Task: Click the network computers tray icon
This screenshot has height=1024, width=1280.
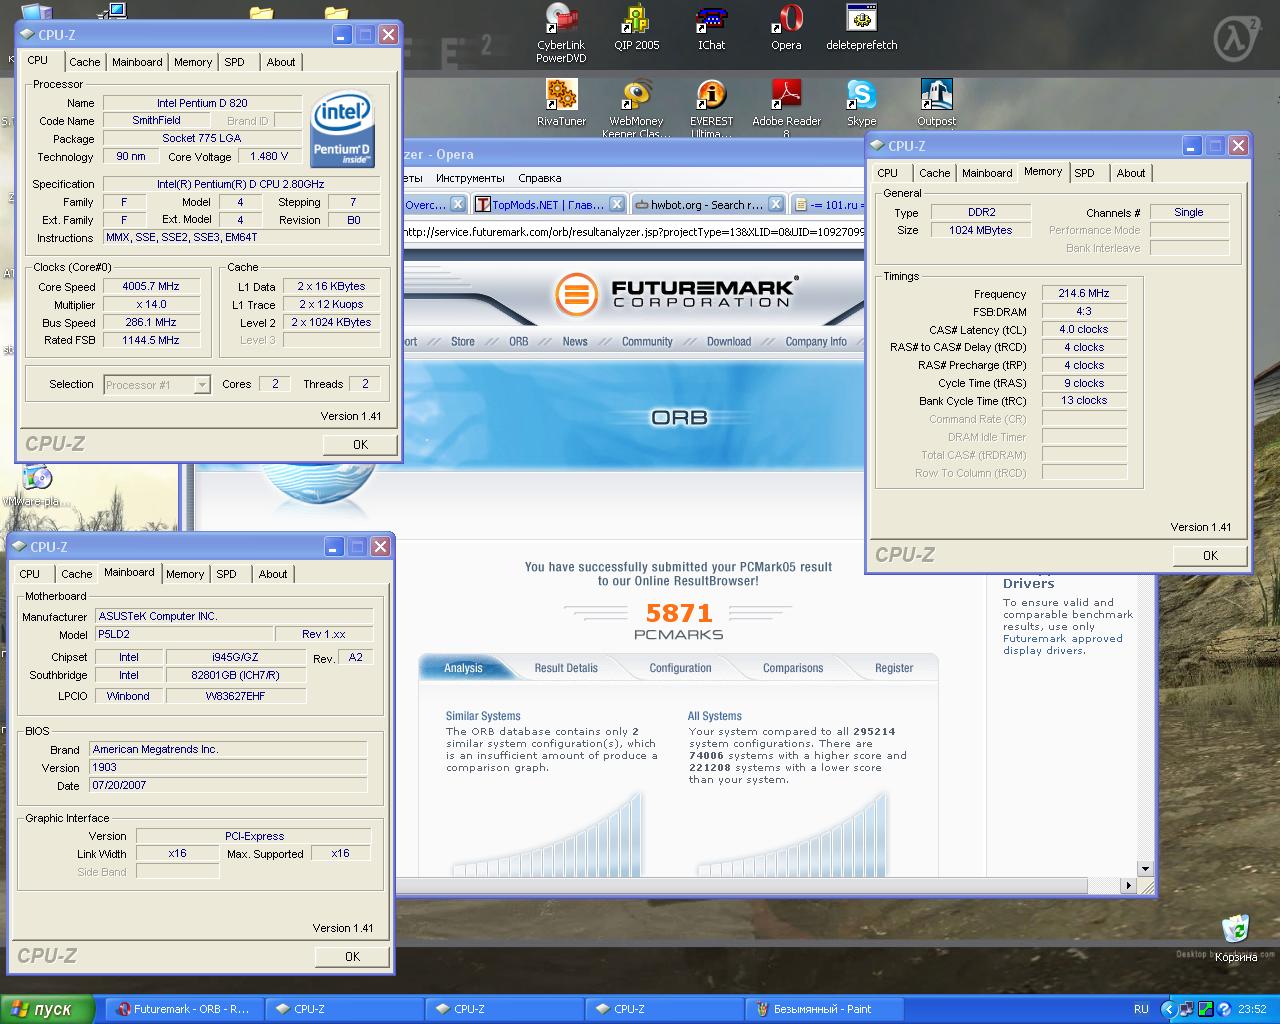Action: [1187, 1009]
